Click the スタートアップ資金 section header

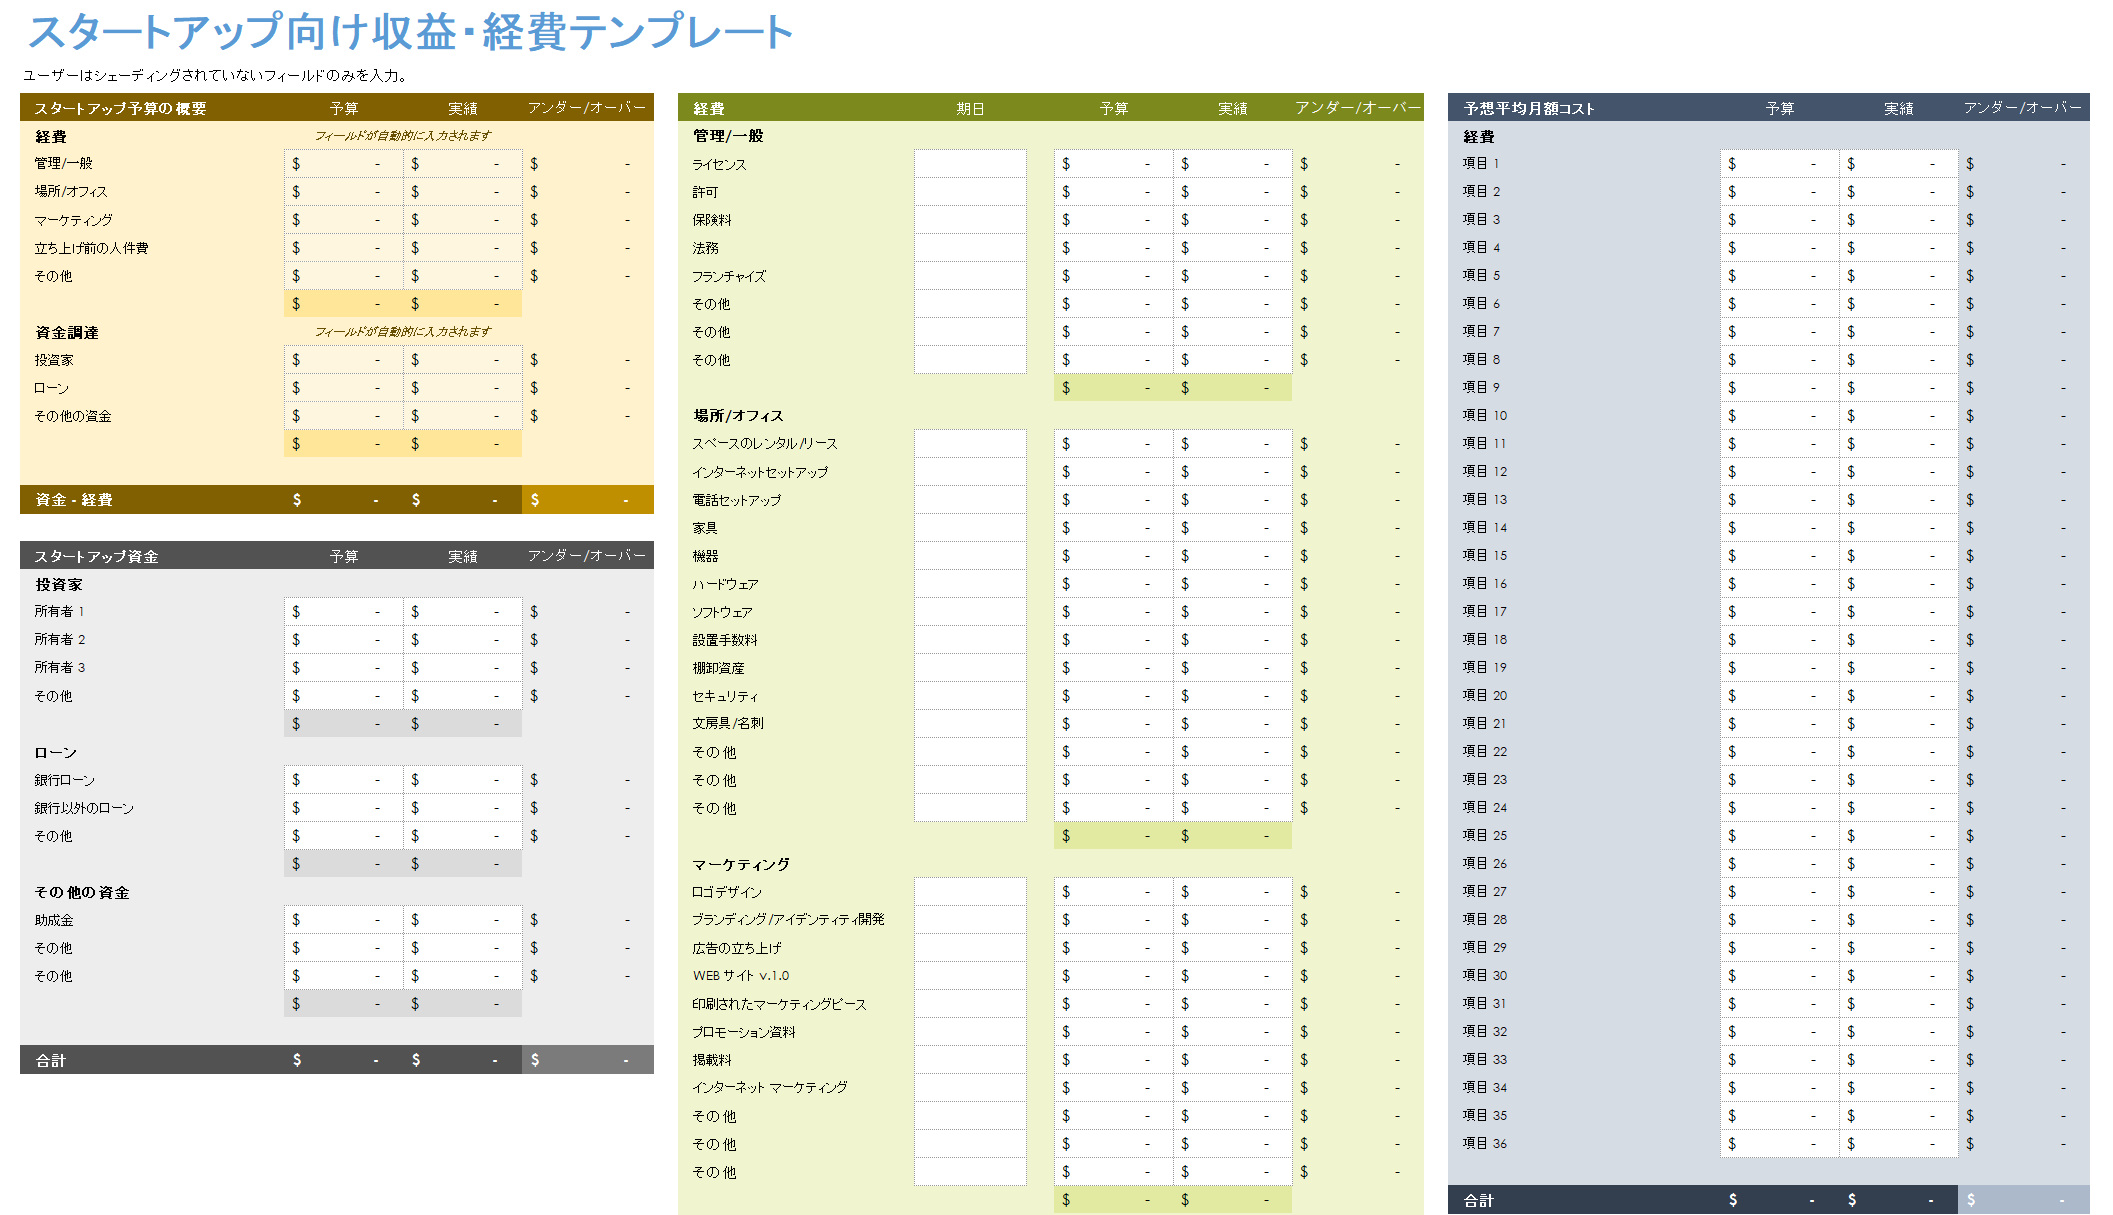(x=96, y=556)
